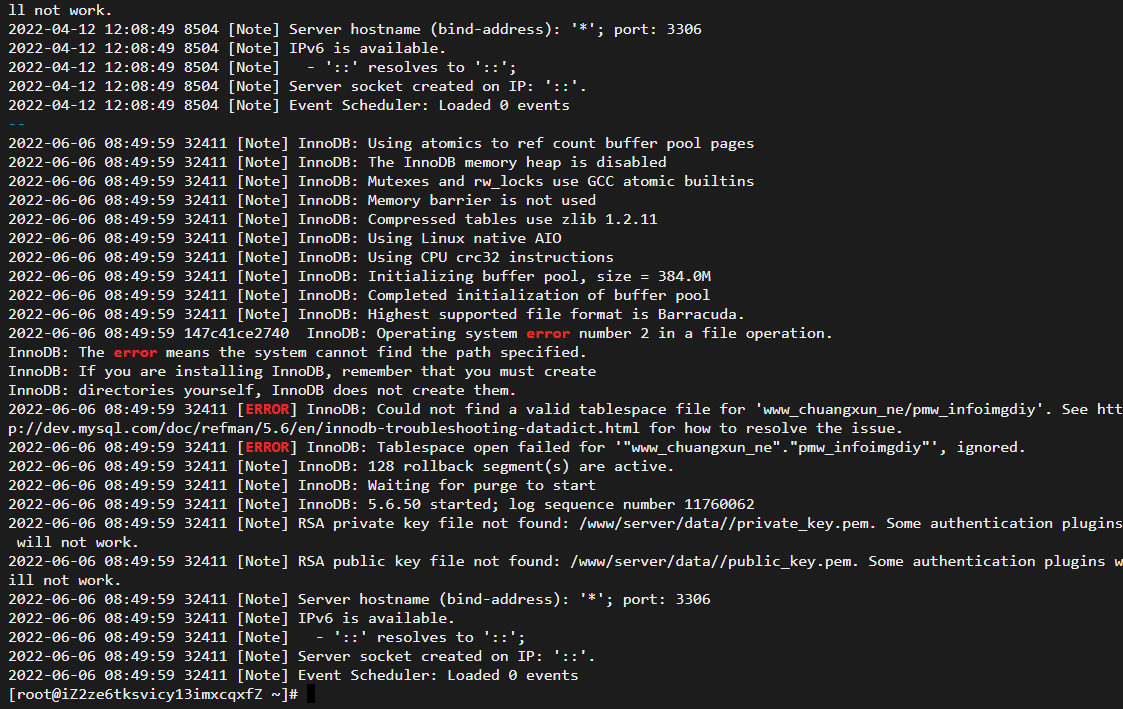The width and height of the screenshot is (1123, 709).
Task: Click the red 'error' word before 'number 2'
Action: click(x=547, y=333)
